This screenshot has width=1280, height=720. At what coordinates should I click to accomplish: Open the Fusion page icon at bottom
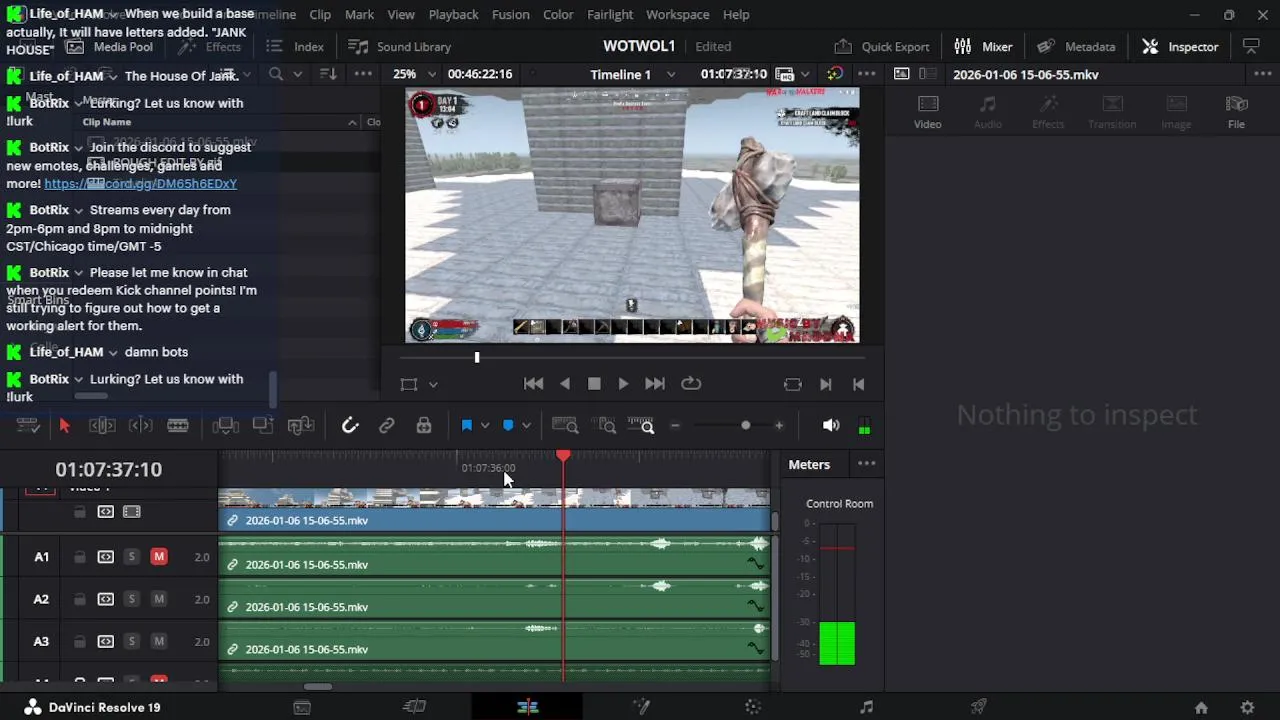click(641, 707)
